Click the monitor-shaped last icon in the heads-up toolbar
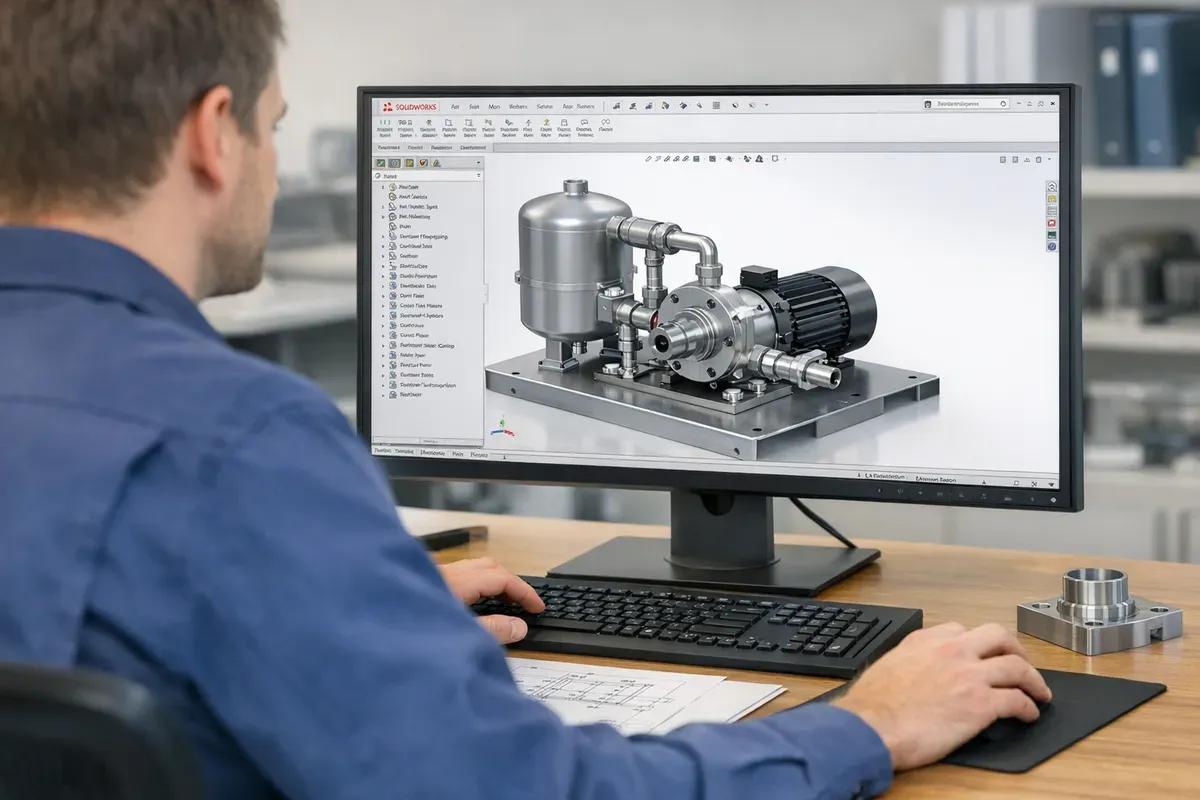The height and width of the screenshot is (800, 1200). coord(775,158)
